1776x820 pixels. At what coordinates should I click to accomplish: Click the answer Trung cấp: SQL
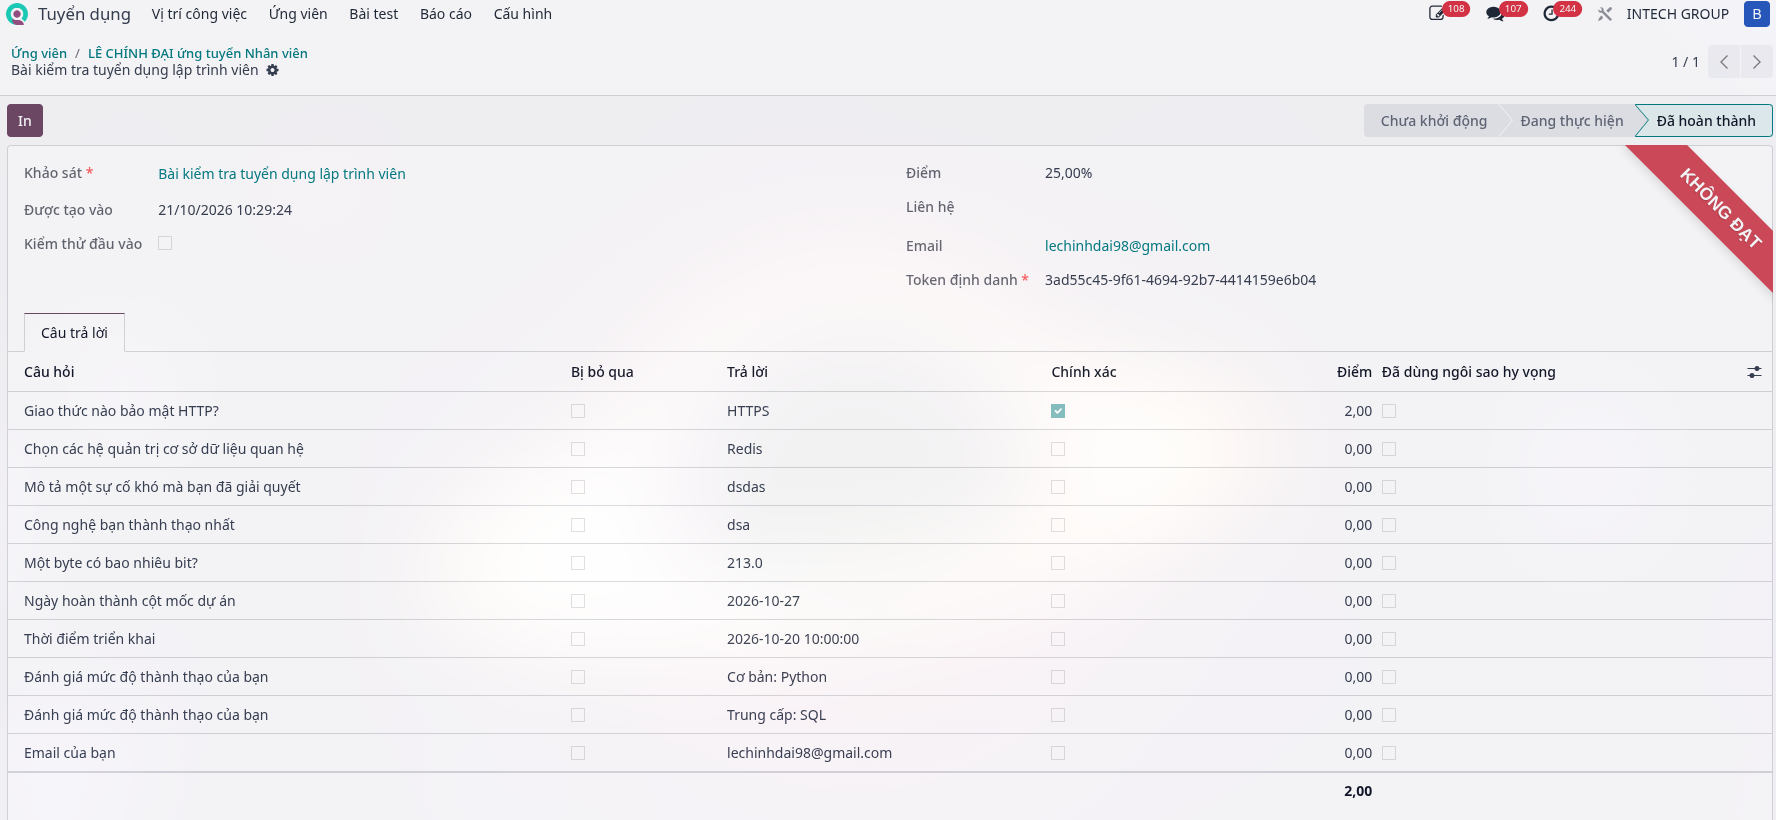[776, 715]
